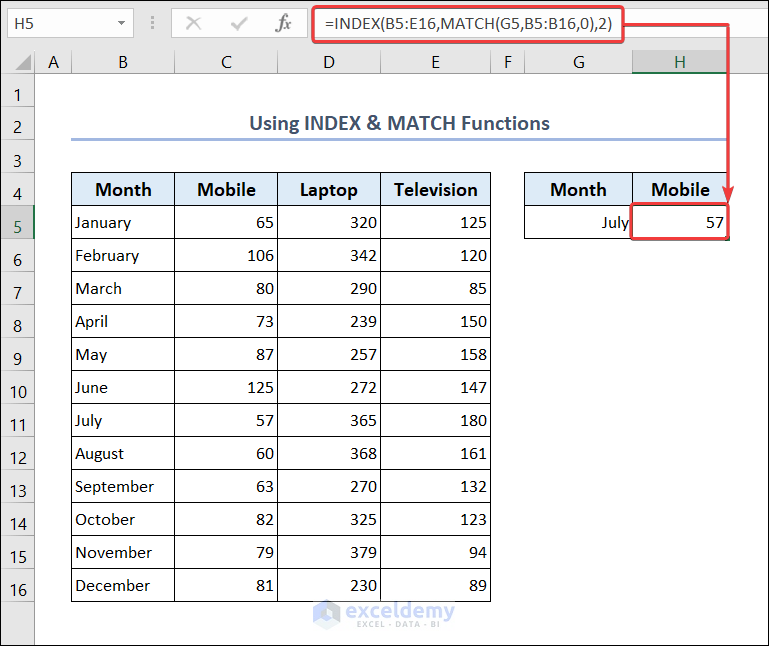
Task: Select June Television value 147
Action: 436,388
